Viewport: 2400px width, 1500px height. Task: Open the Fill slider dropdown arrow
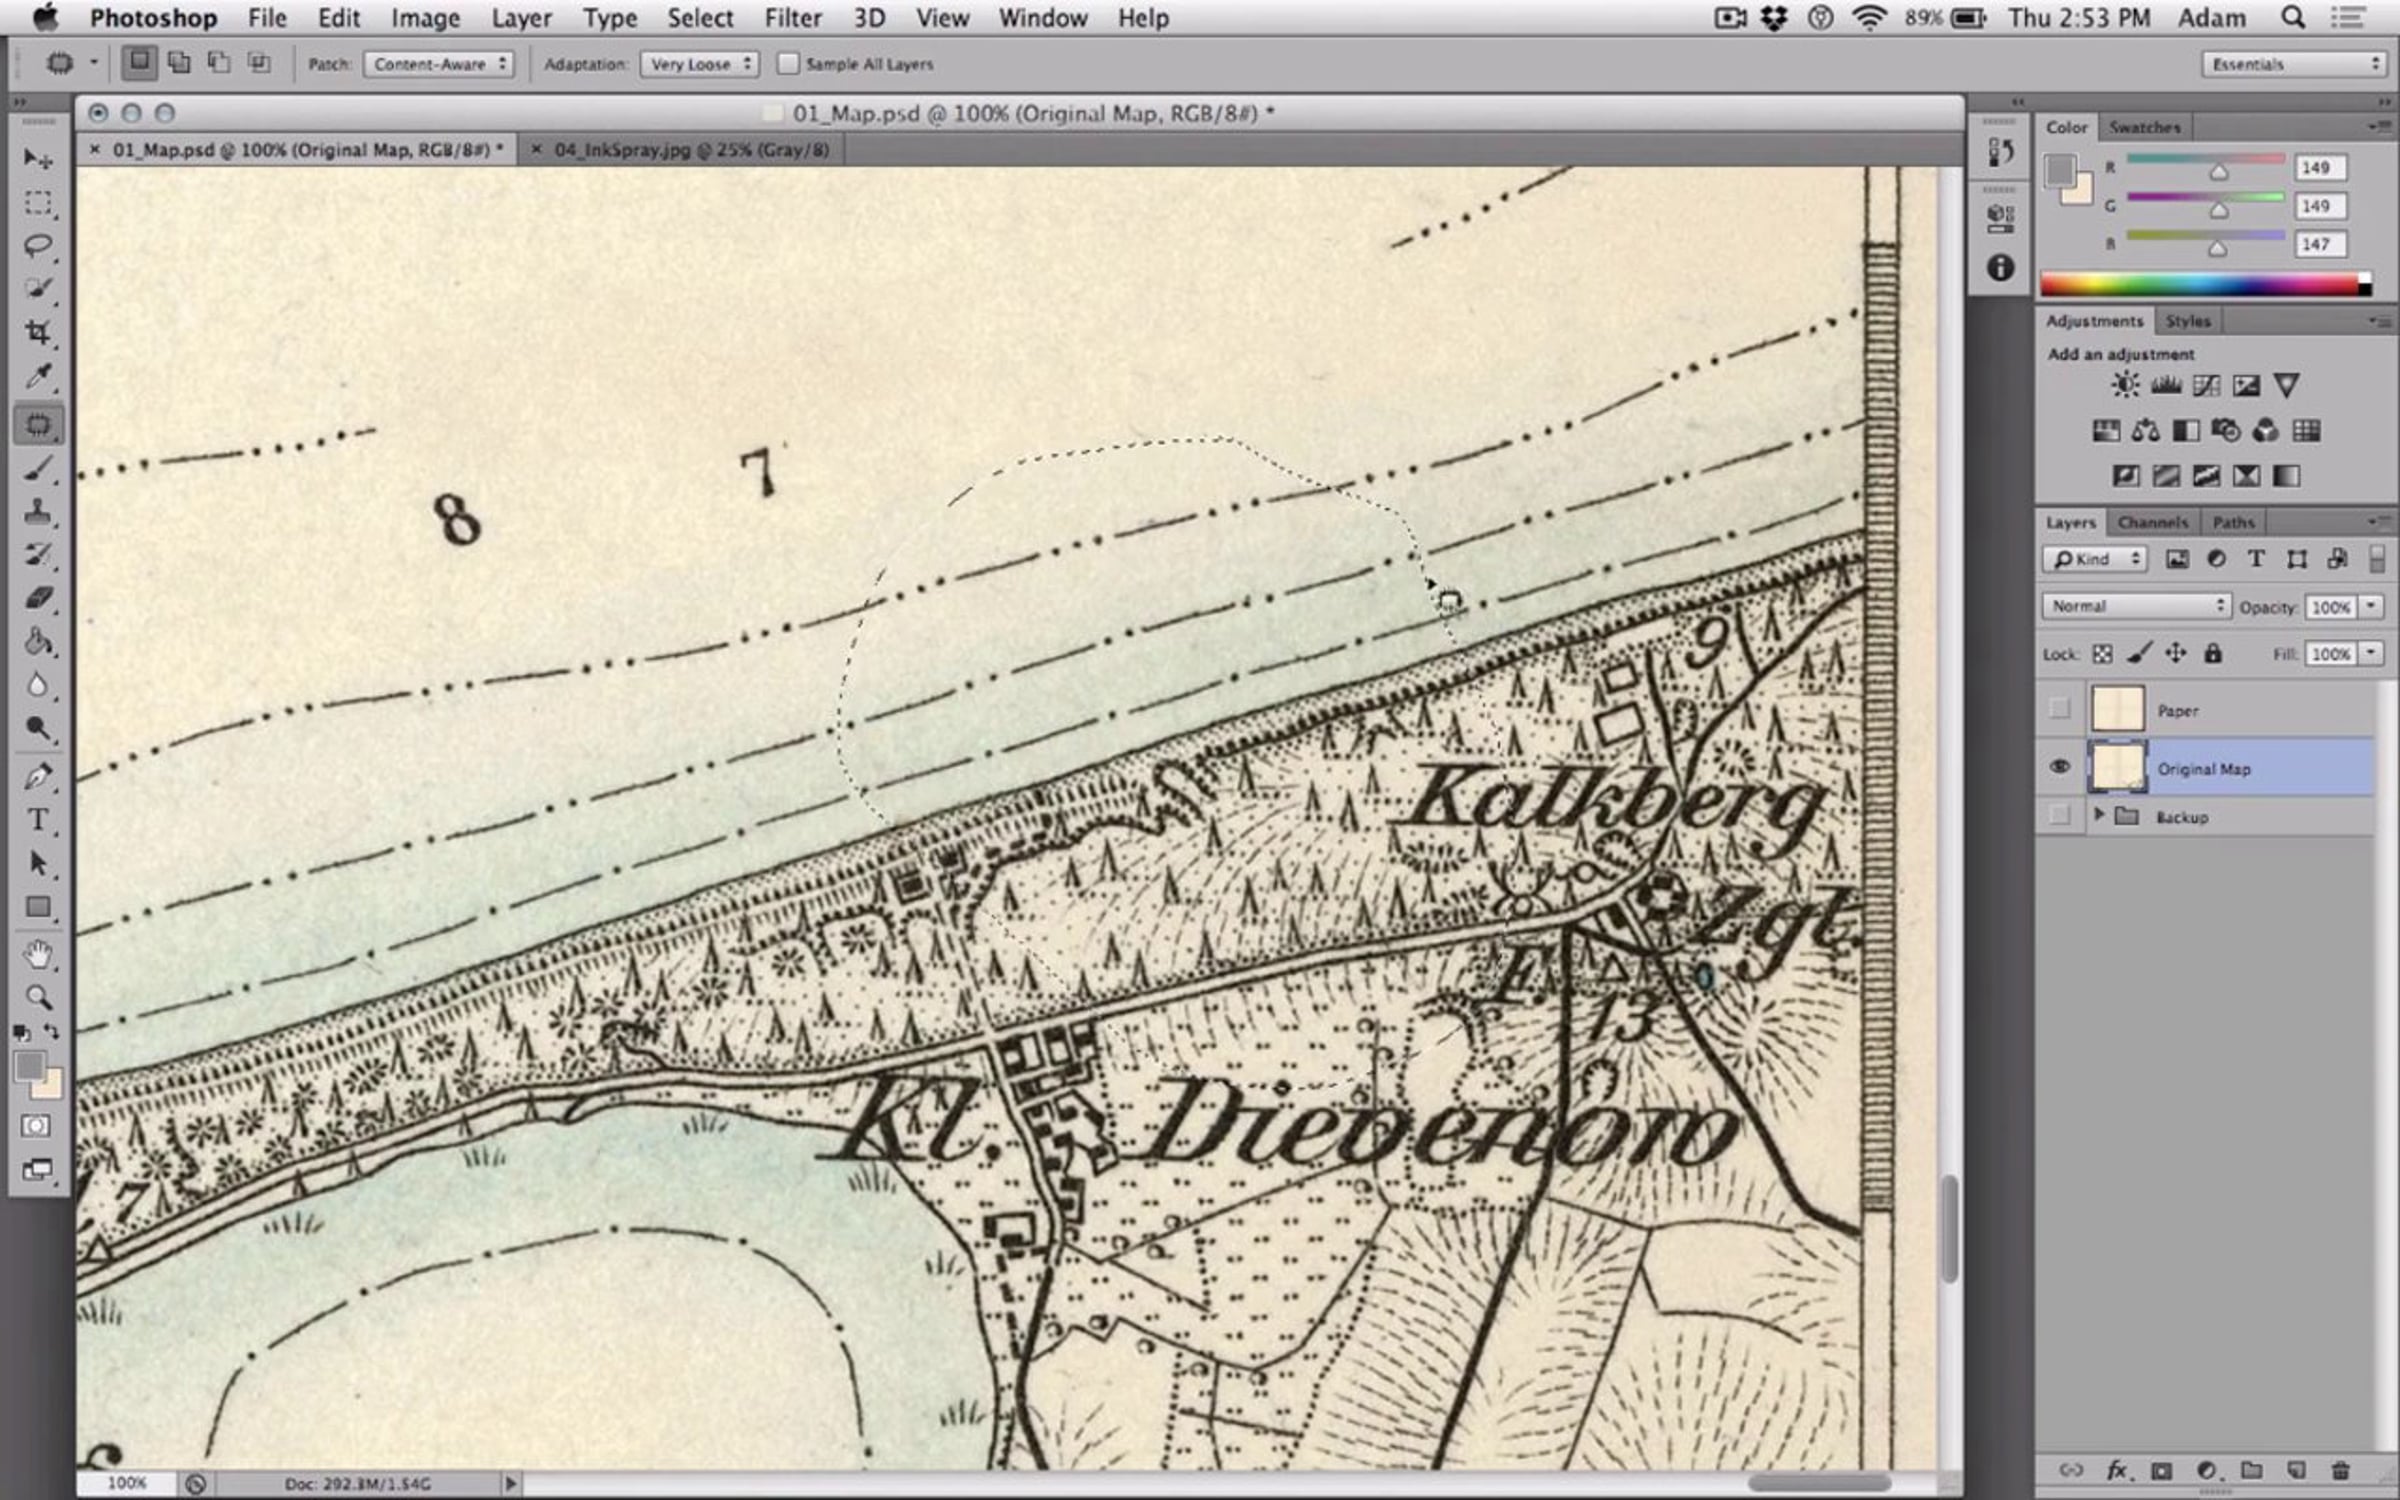tap(2370, 653)
